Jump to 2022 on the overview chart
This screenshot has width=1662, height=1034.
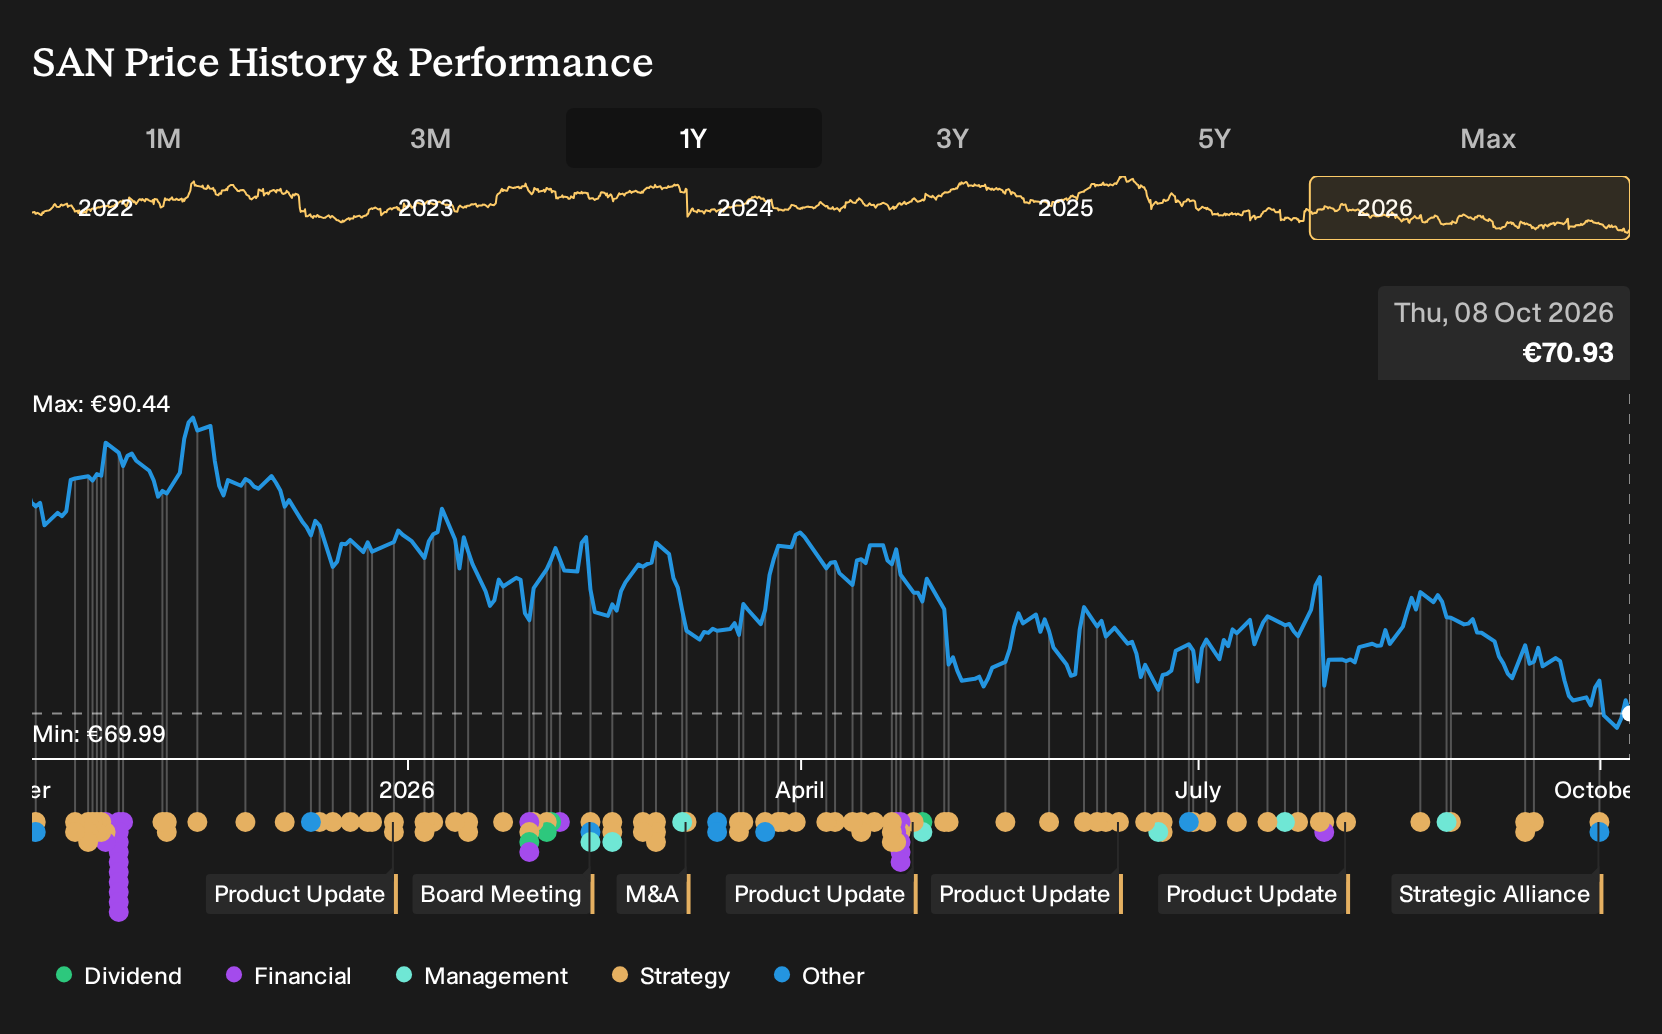click(x=105, y=208)
